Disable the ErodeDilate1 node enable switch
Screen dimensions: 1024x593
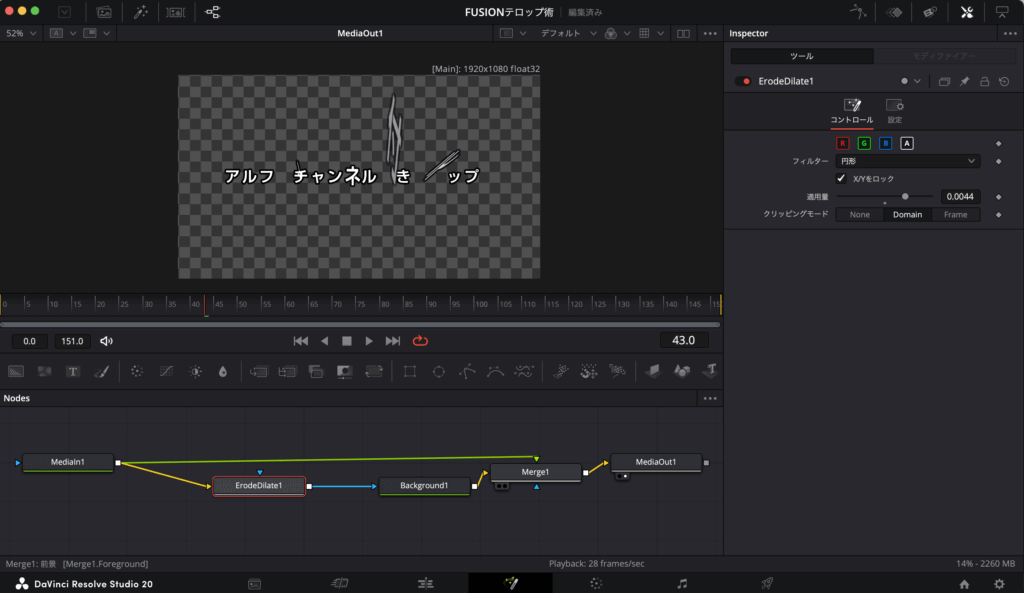tap(742, 81)
